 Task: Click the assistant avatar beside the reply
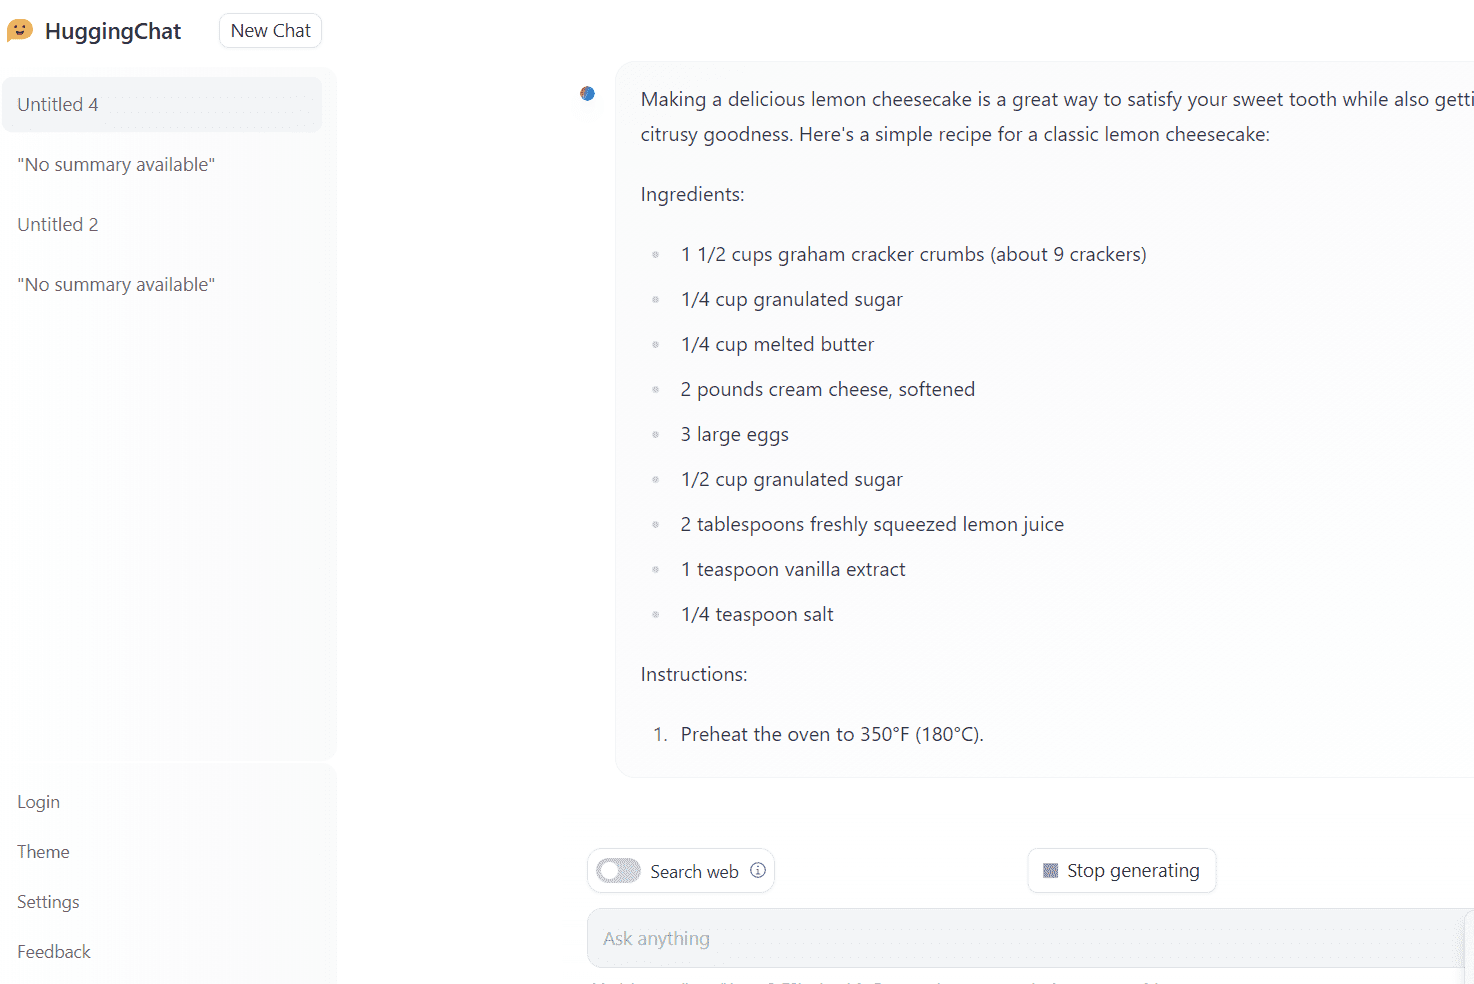point(588,94)
